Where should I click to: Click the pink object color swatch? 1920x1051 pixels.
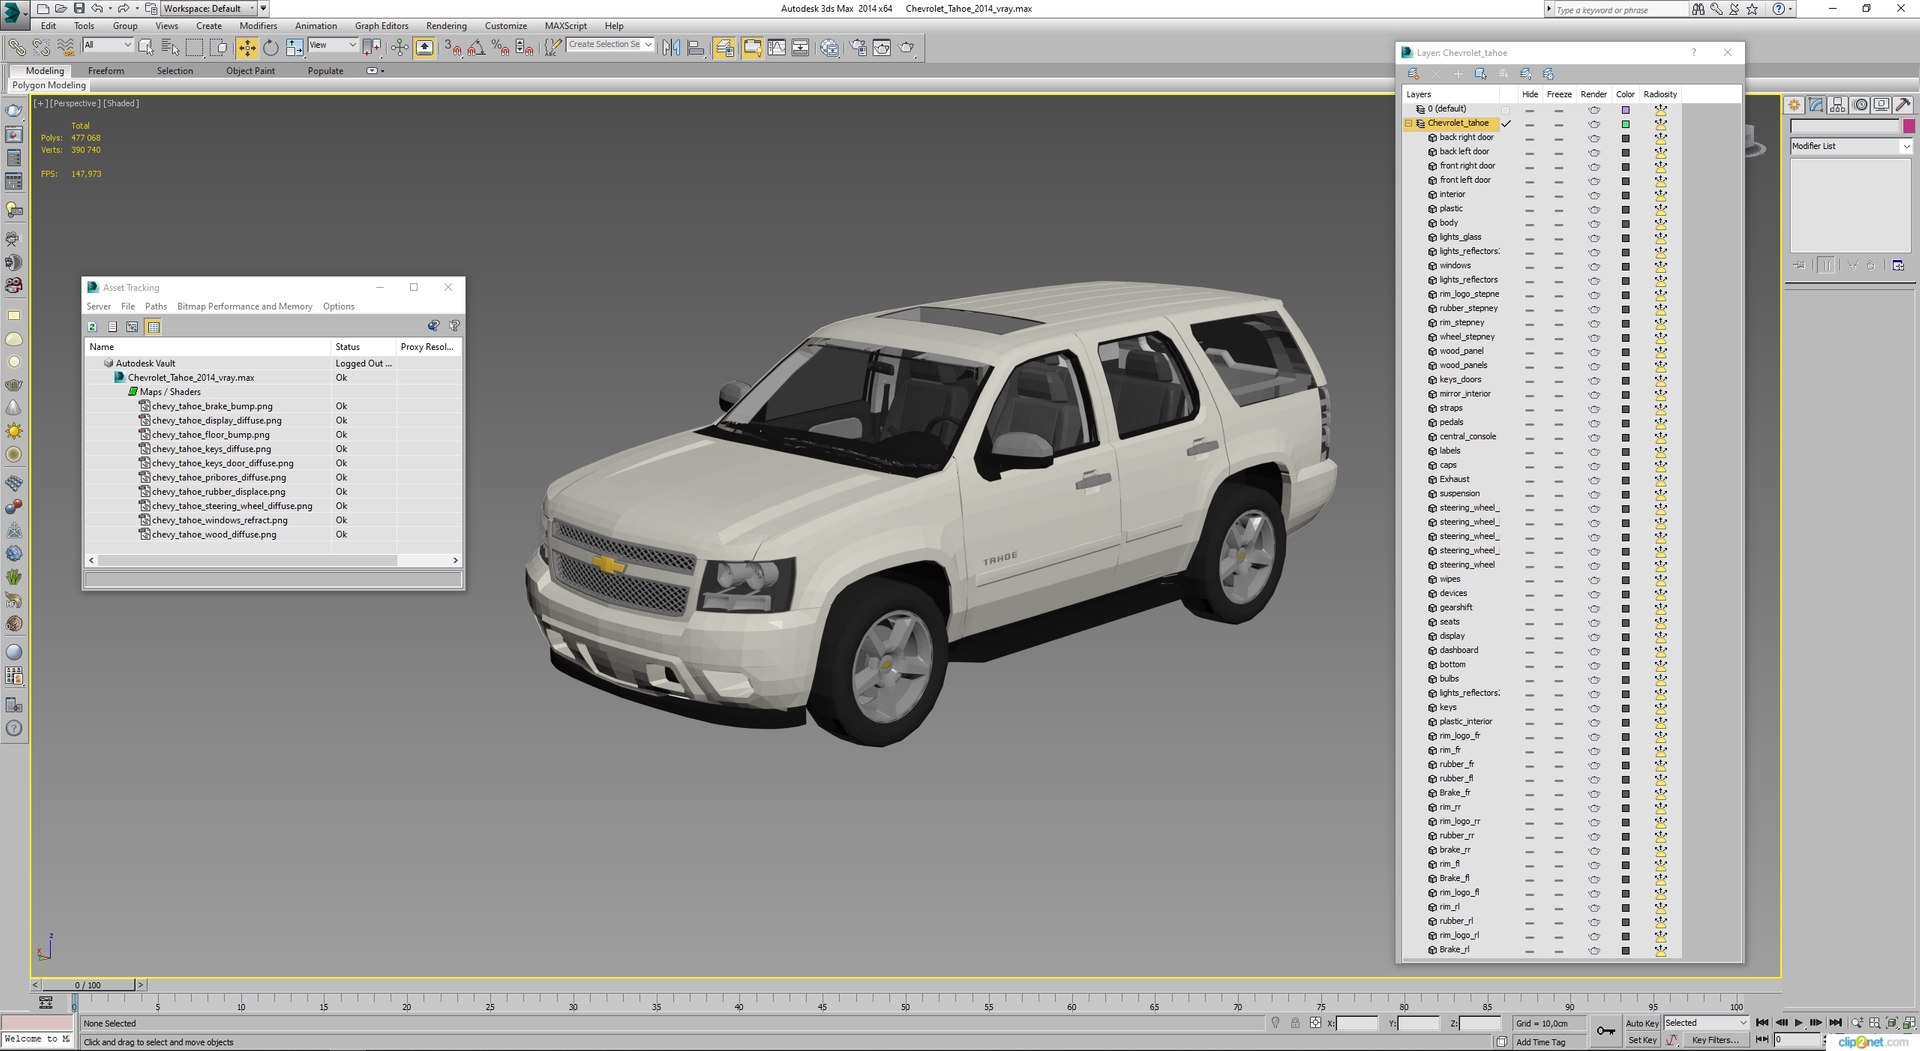pyautogui.click(x=1909, y=126)
